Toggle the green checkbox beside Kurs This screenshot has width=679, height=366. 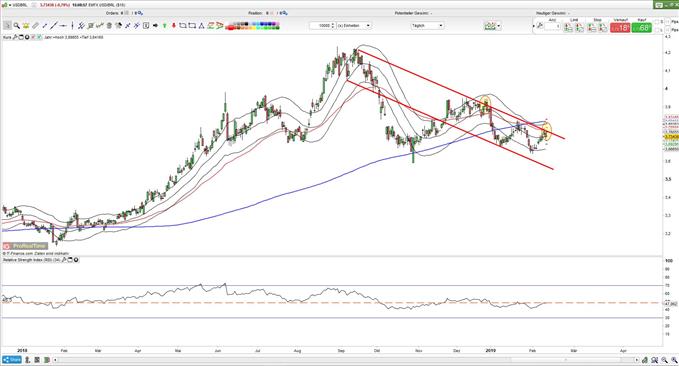pyautogui.click(x=39, y=37)
